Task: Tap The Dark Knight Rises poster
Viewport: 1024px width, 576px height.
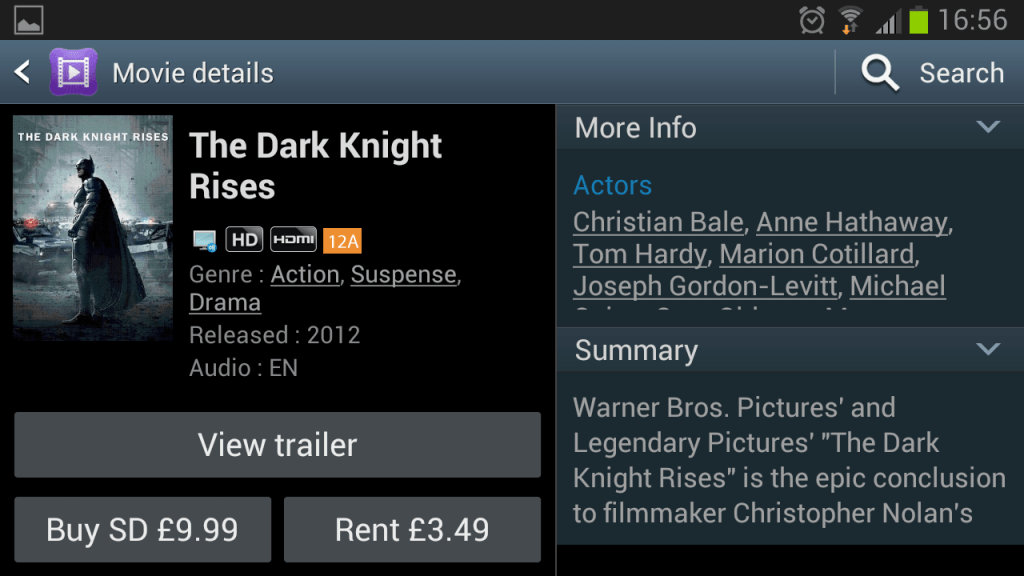Action: (x=93, y=228)
